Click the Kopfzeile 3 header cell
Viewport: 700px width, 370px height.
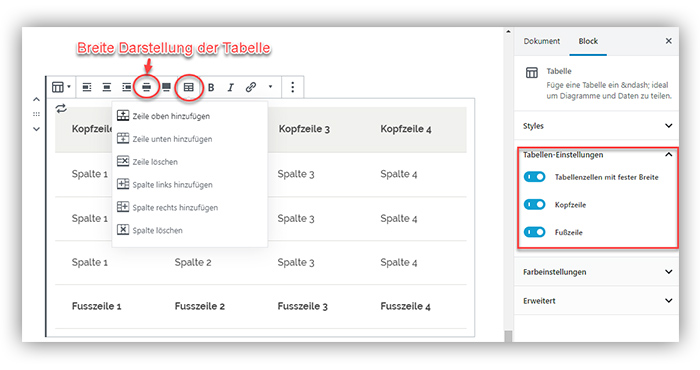[x=304, y=129]
